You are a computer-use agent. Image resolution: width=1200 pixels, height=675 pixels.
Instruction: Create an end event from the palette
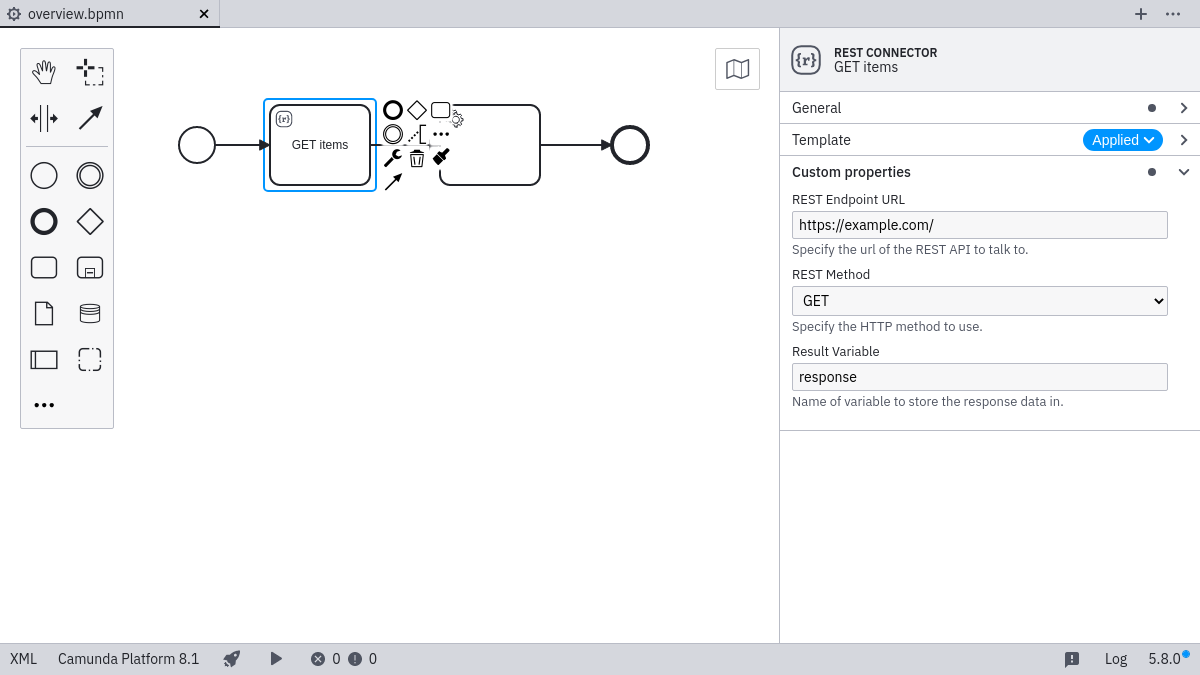coord(43,221)
